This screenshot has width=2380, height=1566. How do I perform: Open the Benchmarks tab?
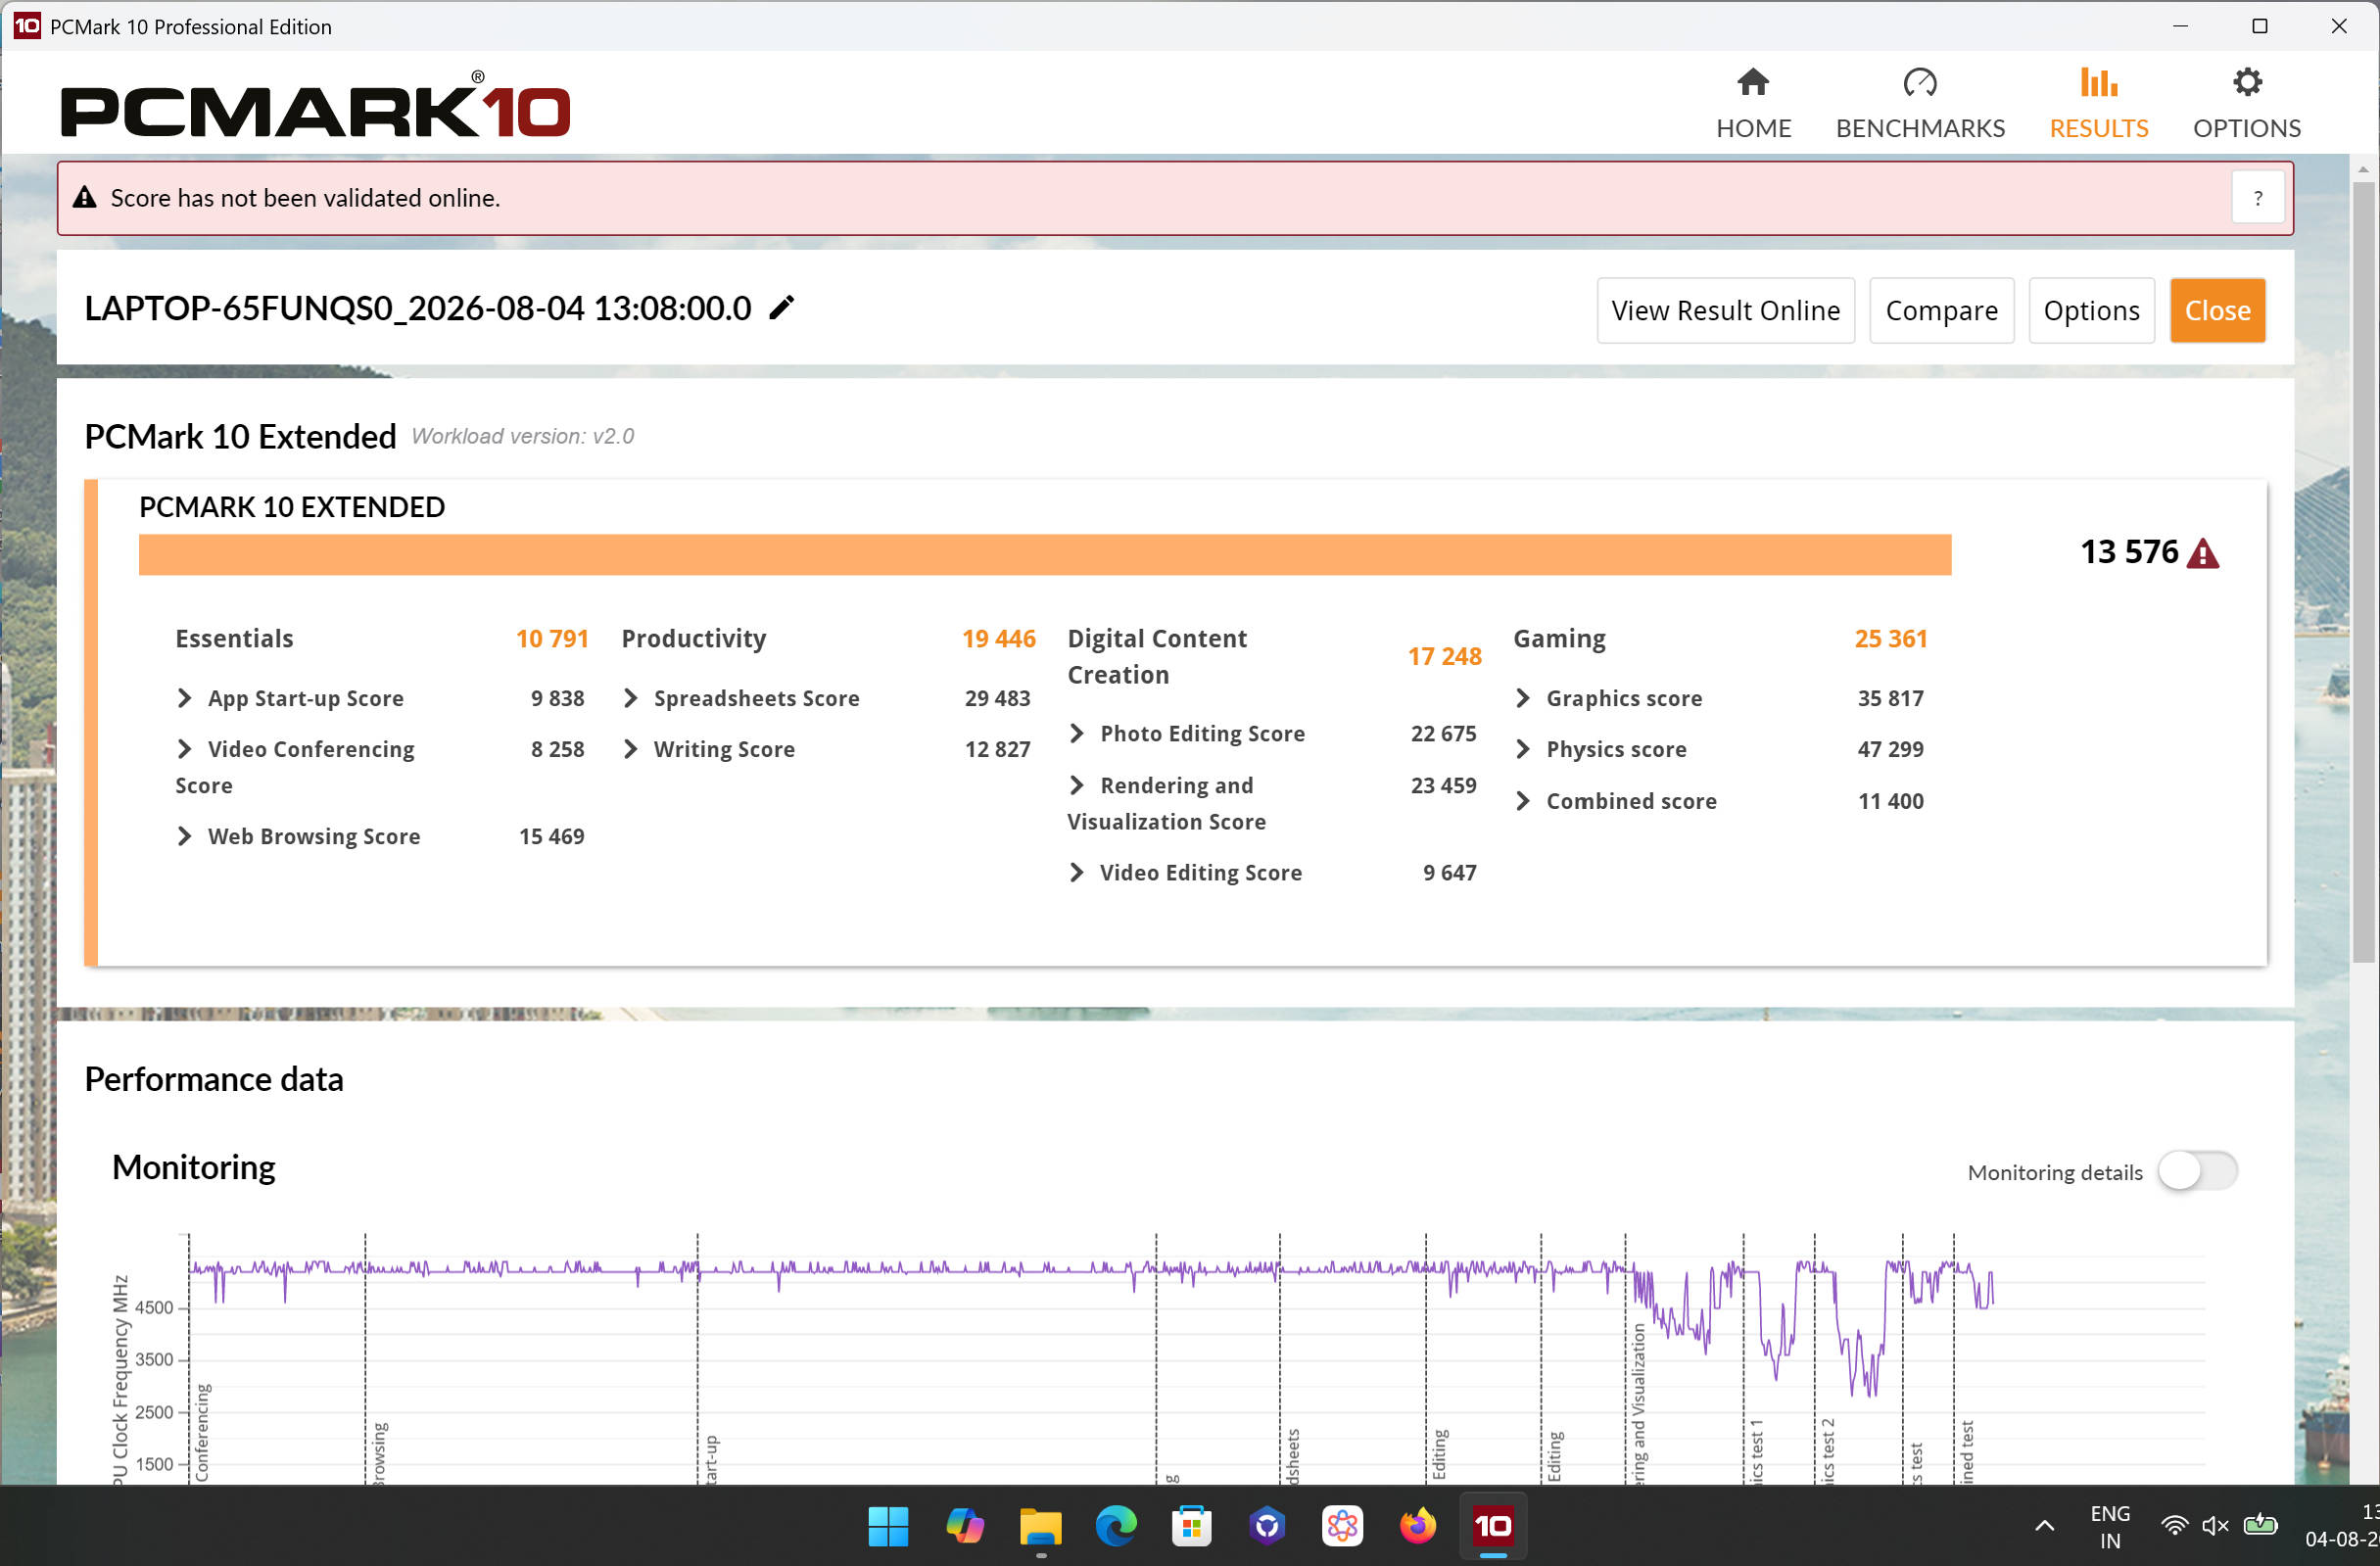point(1919,103)
